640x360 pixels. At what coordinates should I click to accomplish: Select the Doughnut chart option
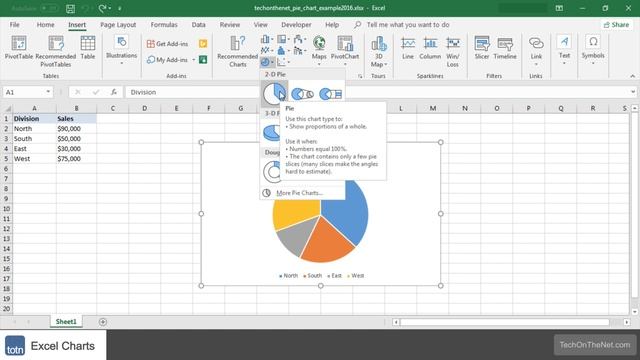coord(271,171)
